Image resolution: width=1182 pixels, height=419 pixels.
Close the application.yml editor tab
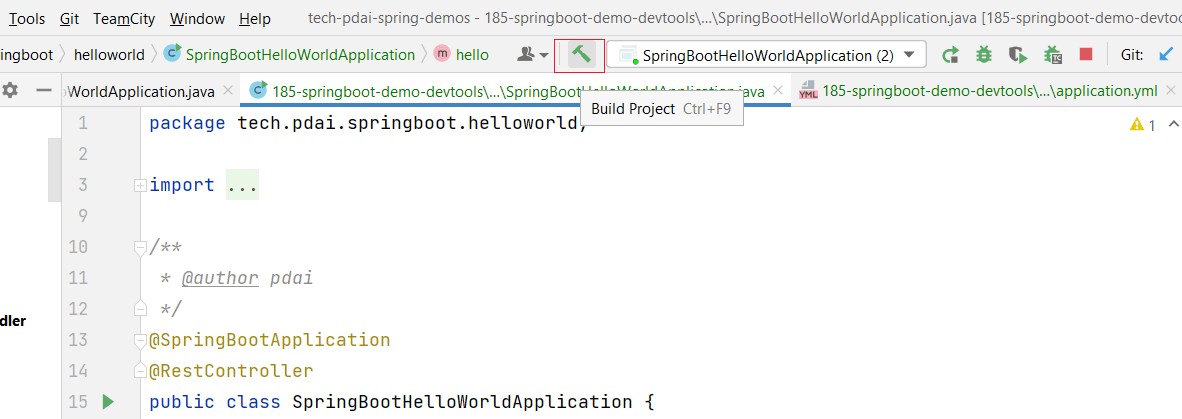tap(1173, 91)
